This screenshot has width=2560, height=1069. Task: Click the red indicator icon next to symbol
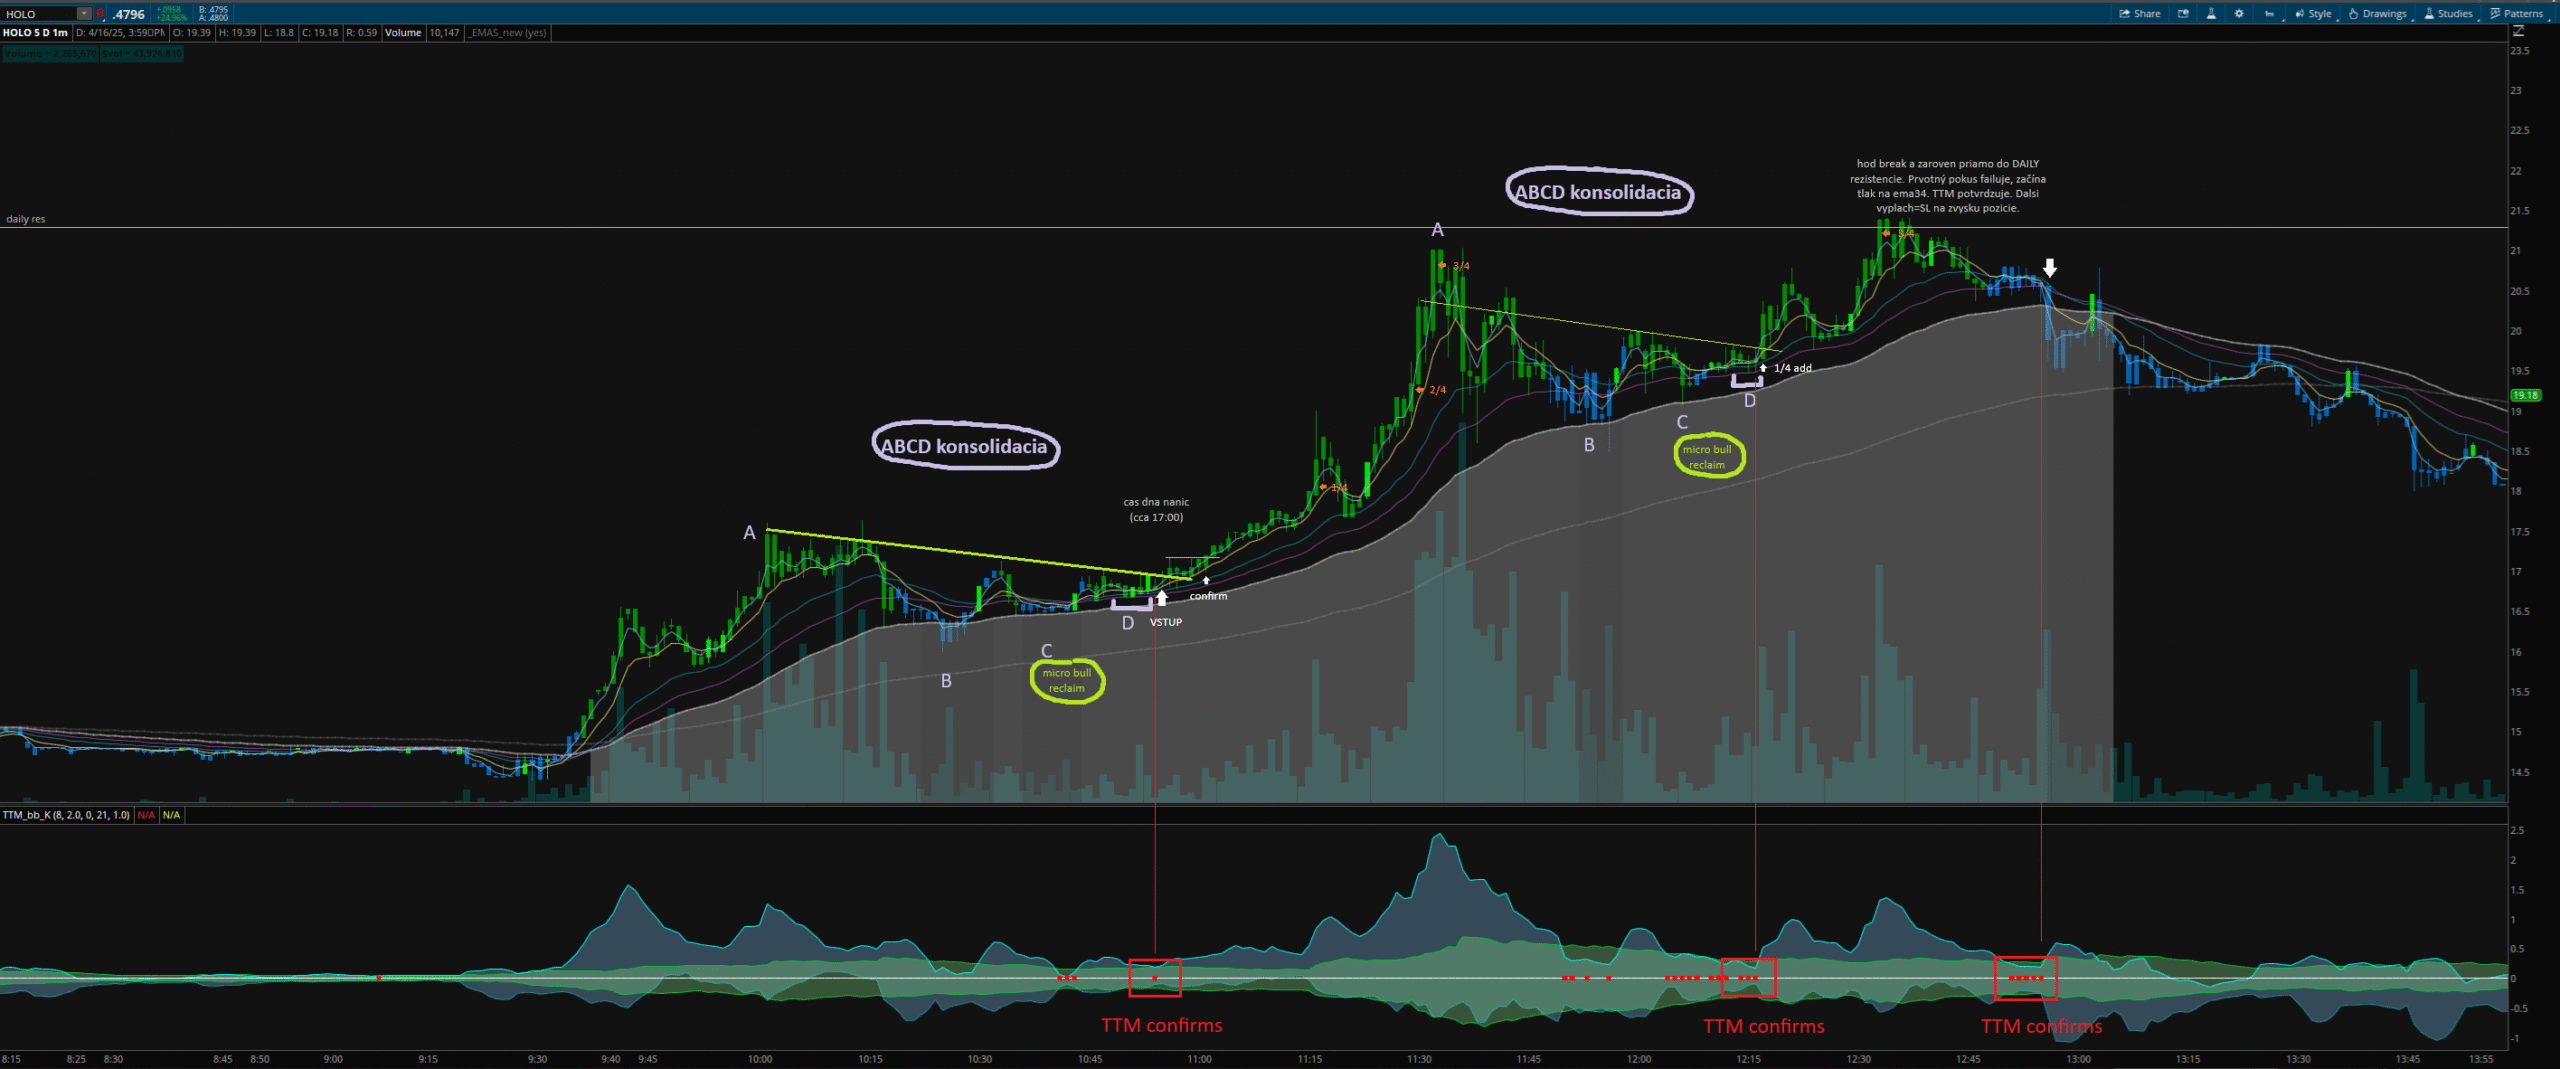[100, 14]
